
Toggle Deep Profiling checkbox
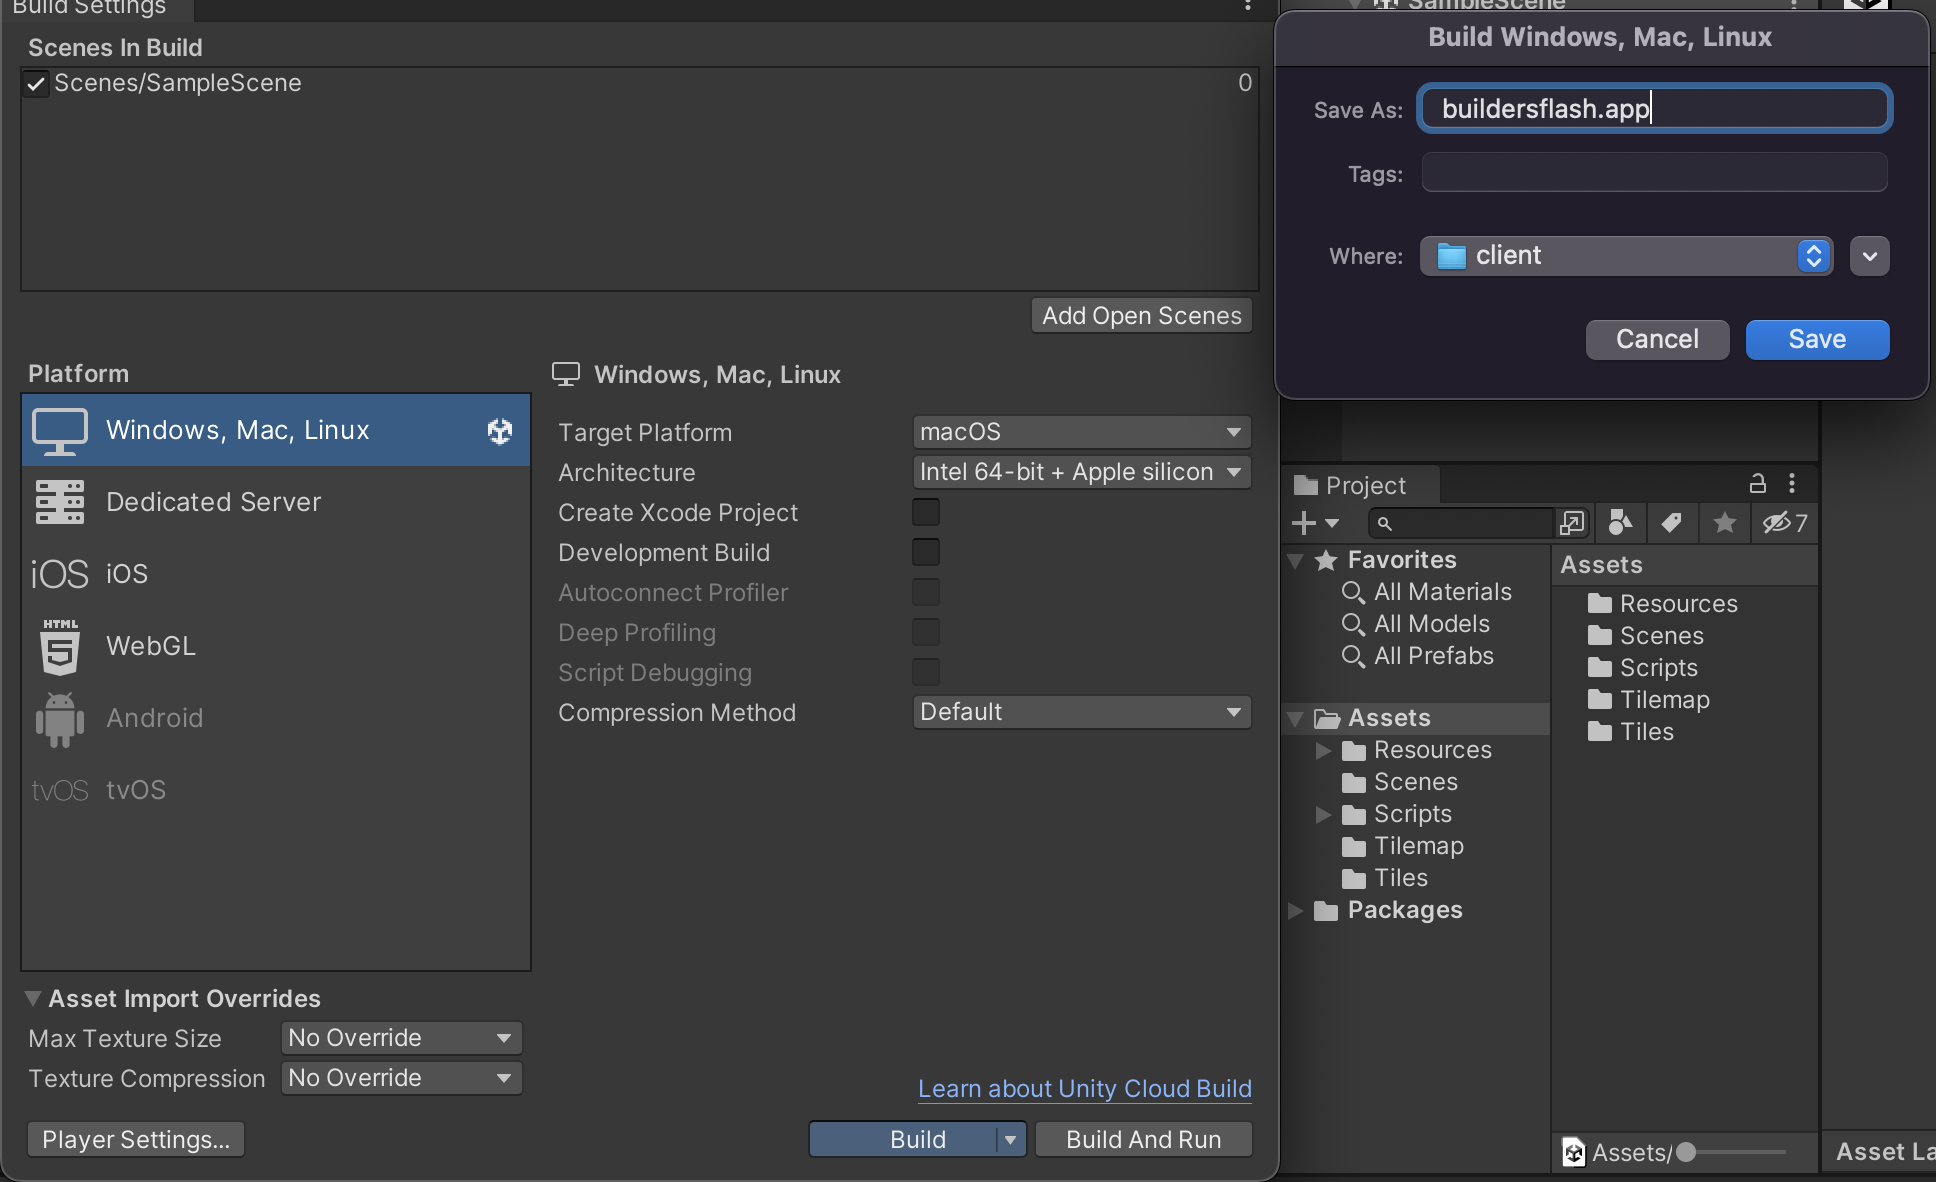[926, 632]
